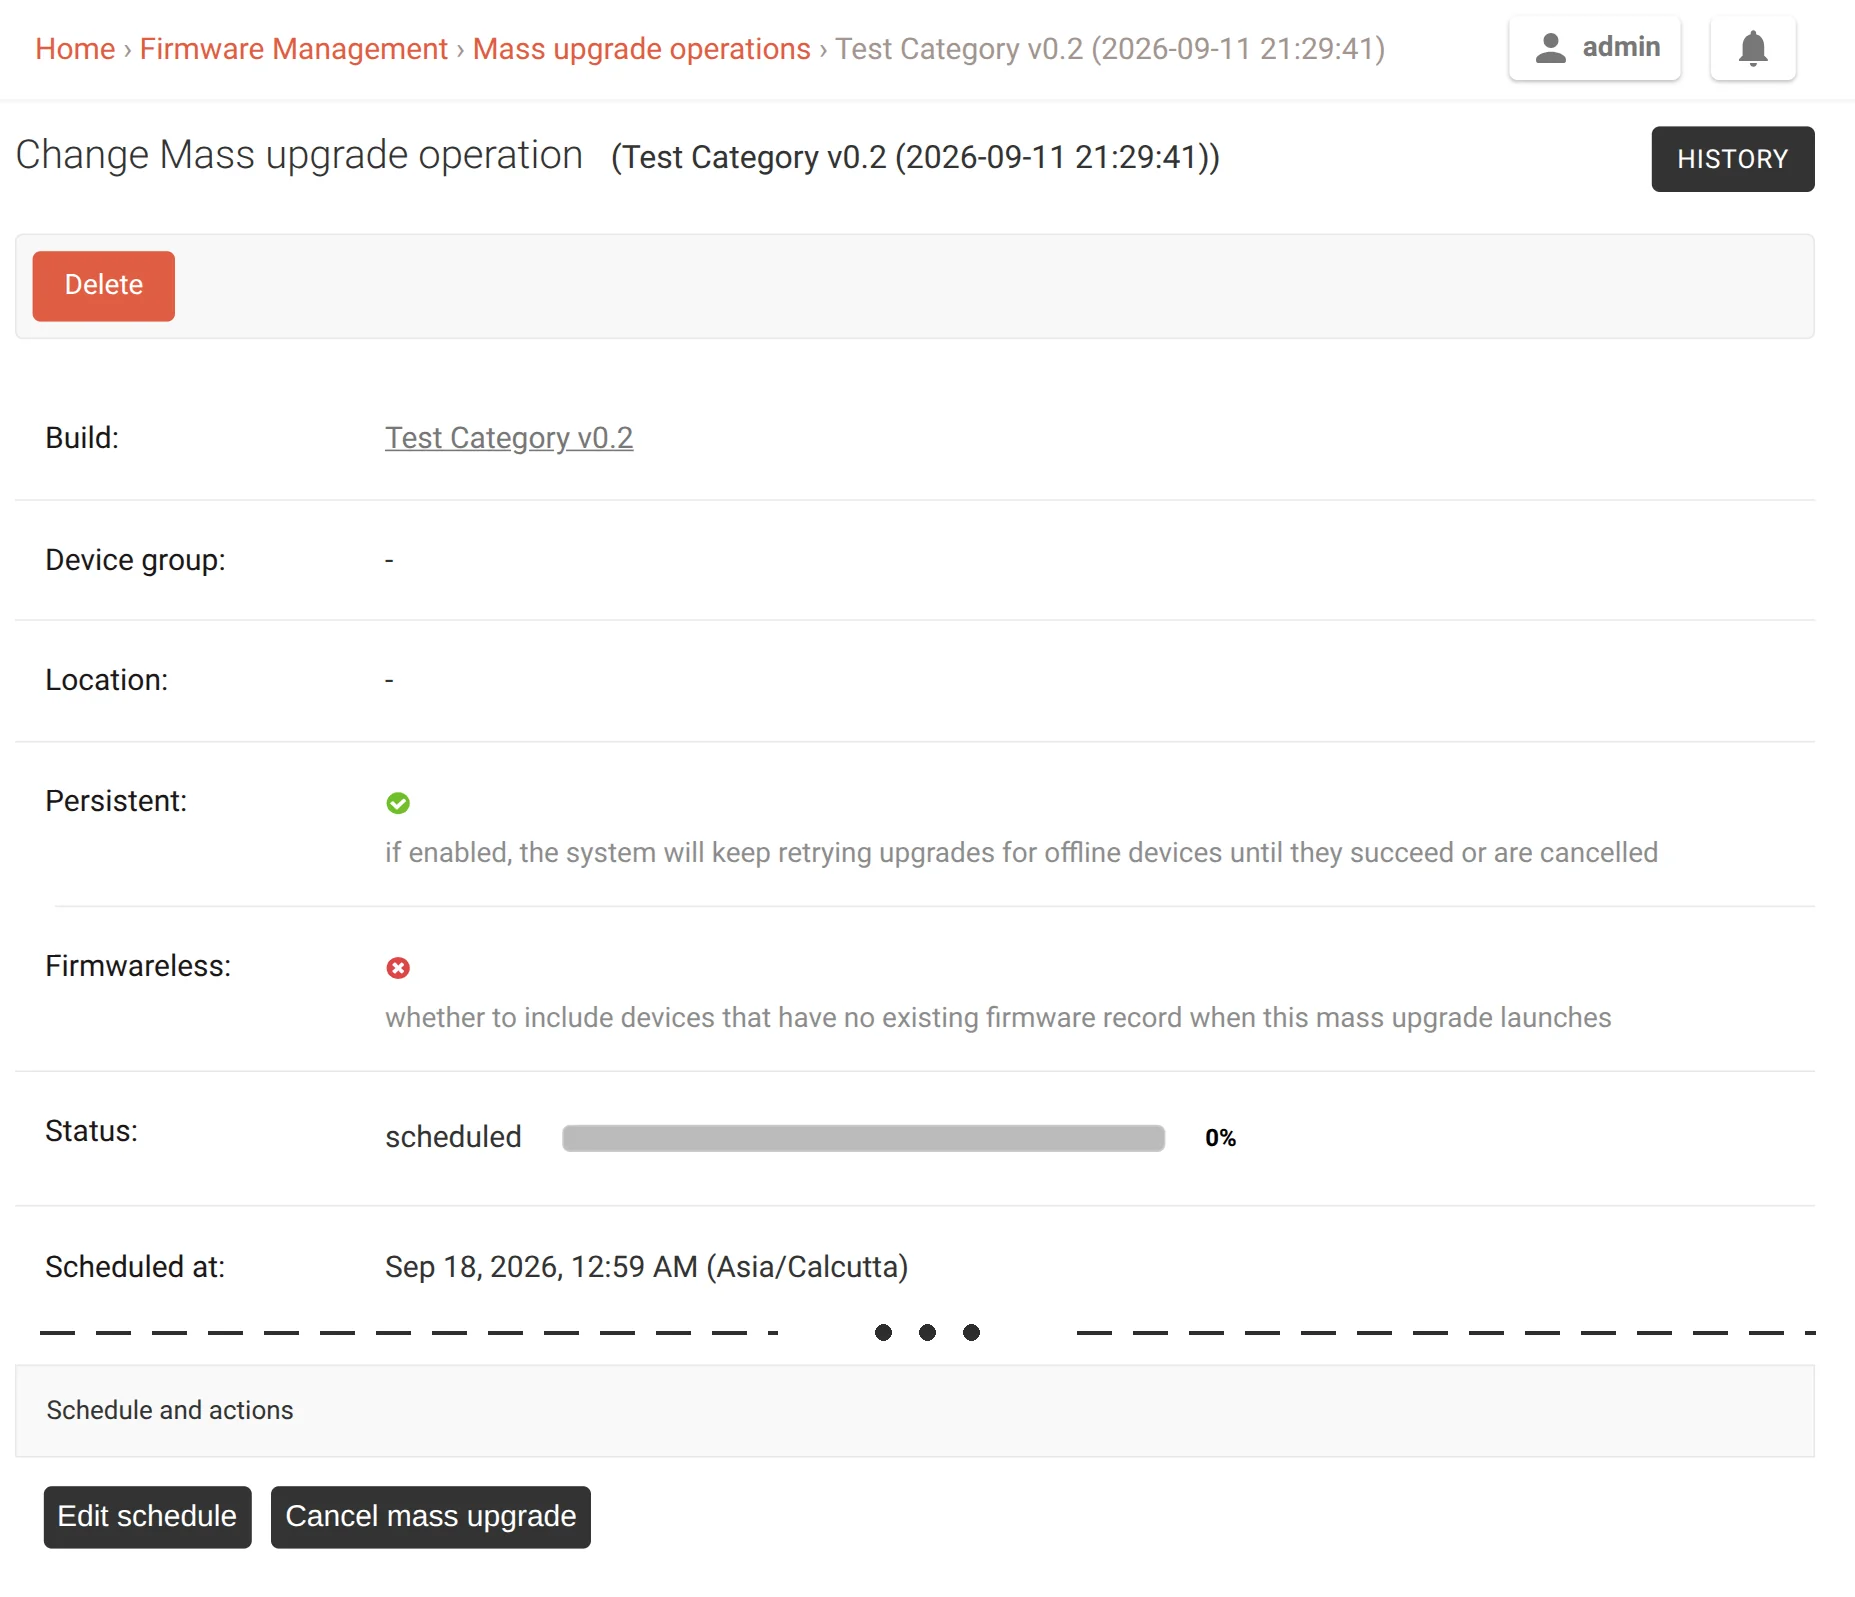Image resolution: width=1855 pixels, height=1597 pixels.
Task: Open the notifications bell icon
Action: click(x=1753, y=48)
